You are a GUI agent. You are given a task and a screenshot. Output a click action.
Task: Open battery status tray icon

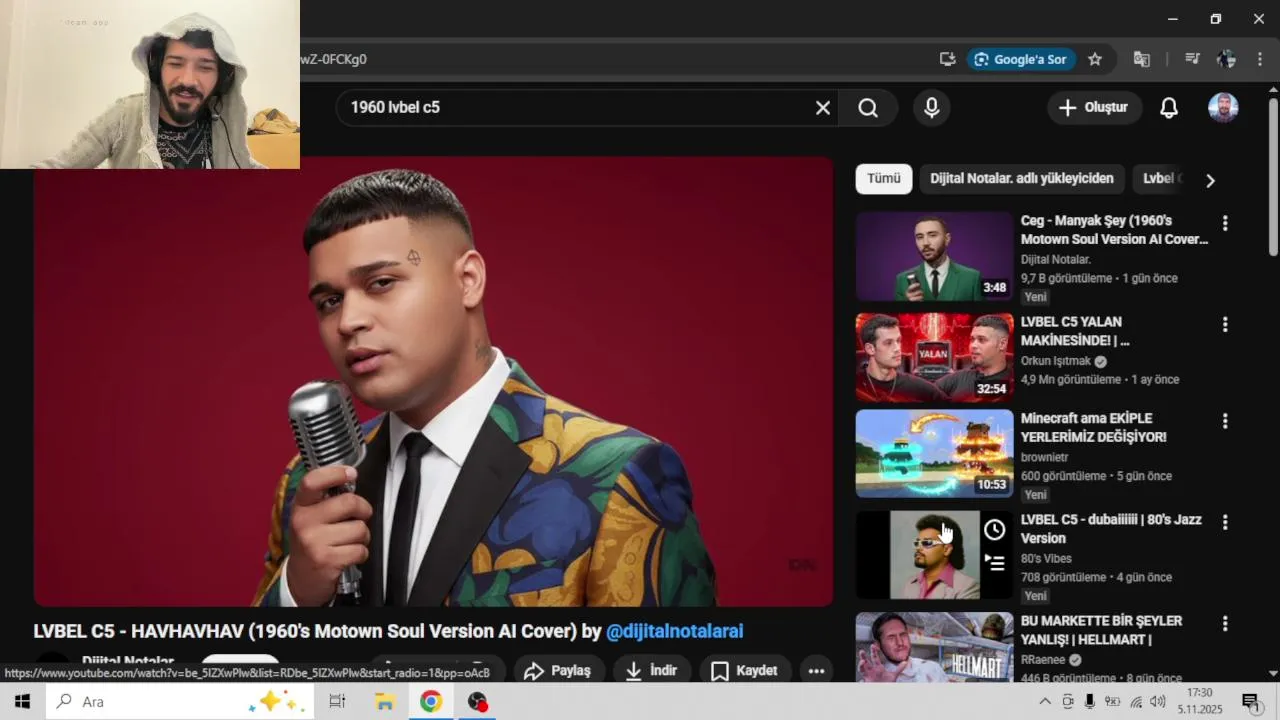pos(1112,701)
